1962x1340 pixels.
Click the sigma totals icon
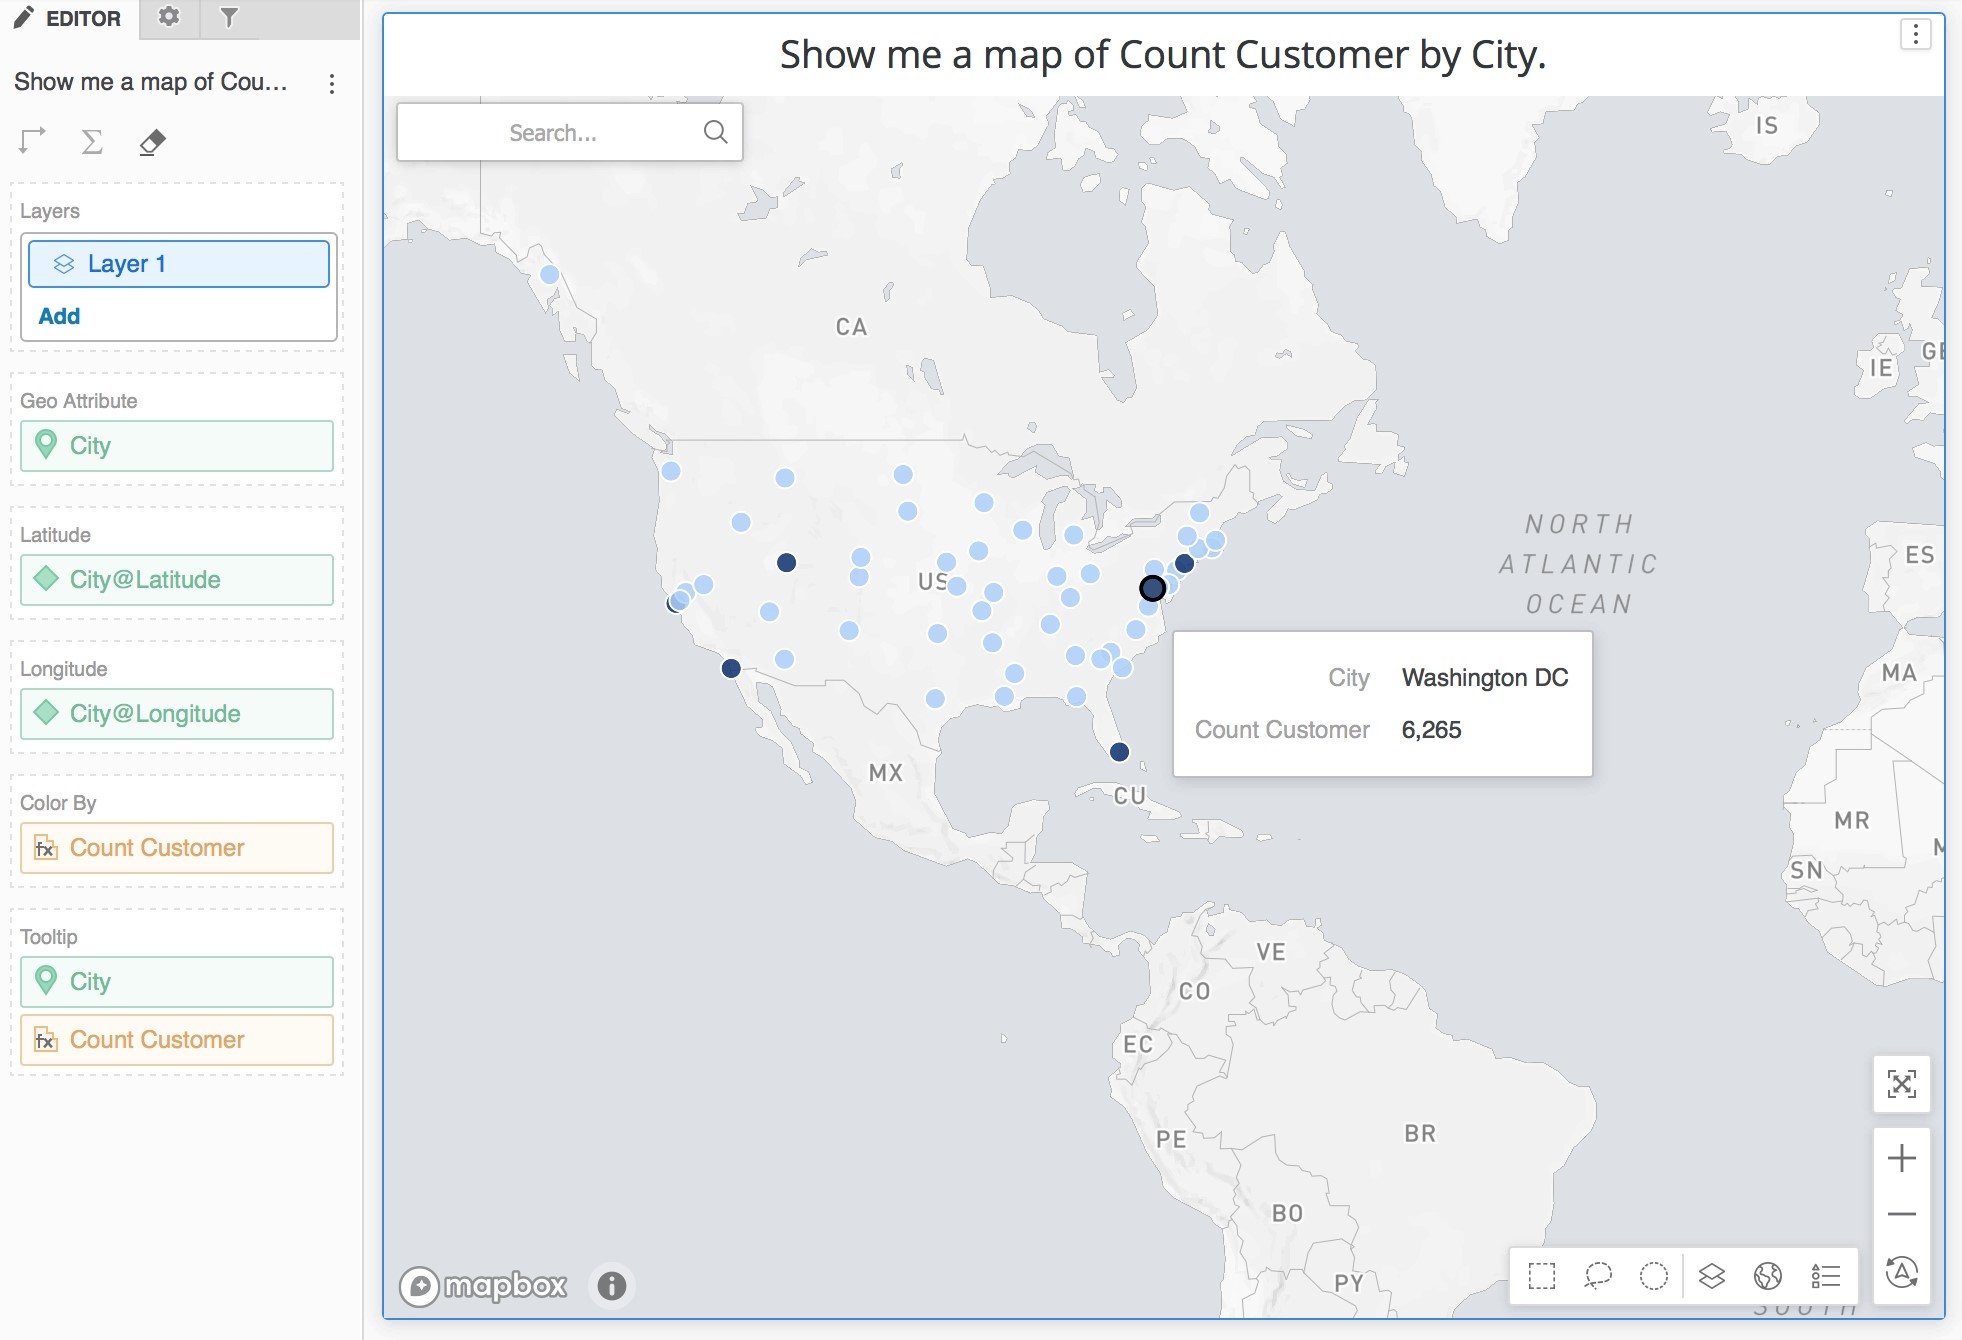click(x=92, y=142)
